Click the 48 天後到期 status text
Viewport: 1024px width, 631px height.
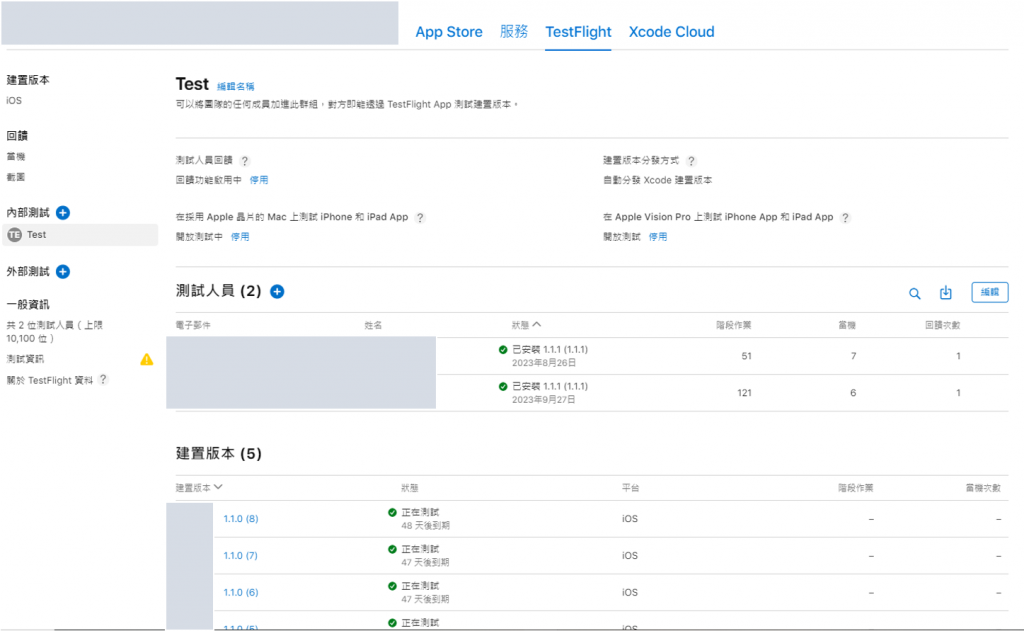(425, 525)
